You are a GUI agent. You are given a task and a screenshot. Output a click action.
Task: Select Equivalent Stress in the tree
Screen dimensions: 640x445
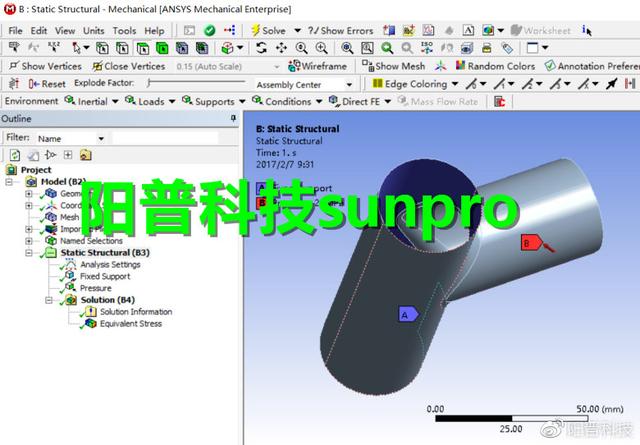click(x=131, y=324)
